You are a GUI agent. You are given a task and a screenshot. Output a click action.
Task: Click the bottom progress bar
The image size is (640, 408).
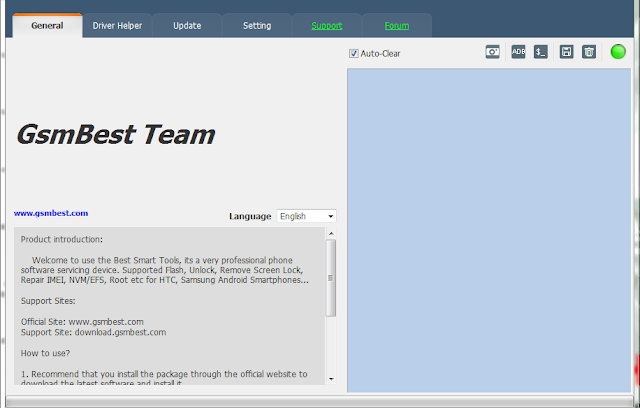pos(319,402)
